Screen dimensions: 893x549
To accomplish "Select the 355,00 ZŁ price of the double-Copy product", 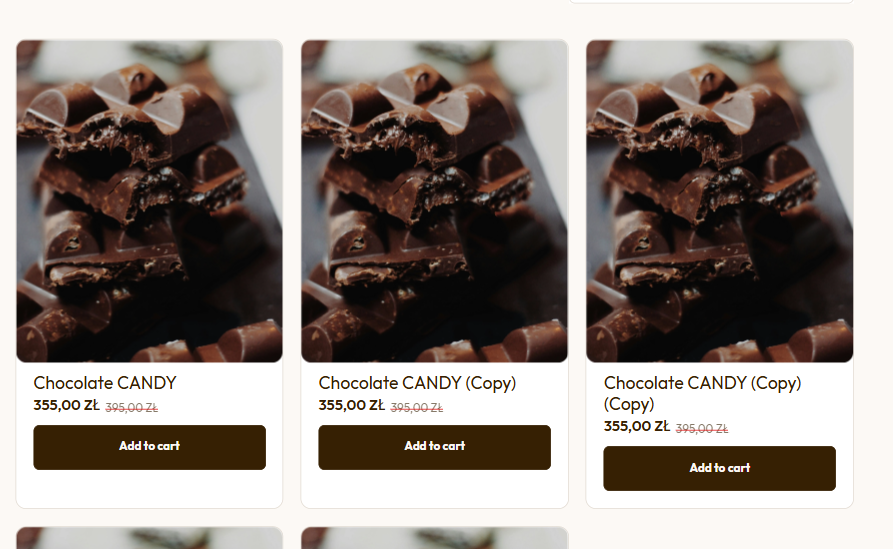I will [x=637, y=427].
